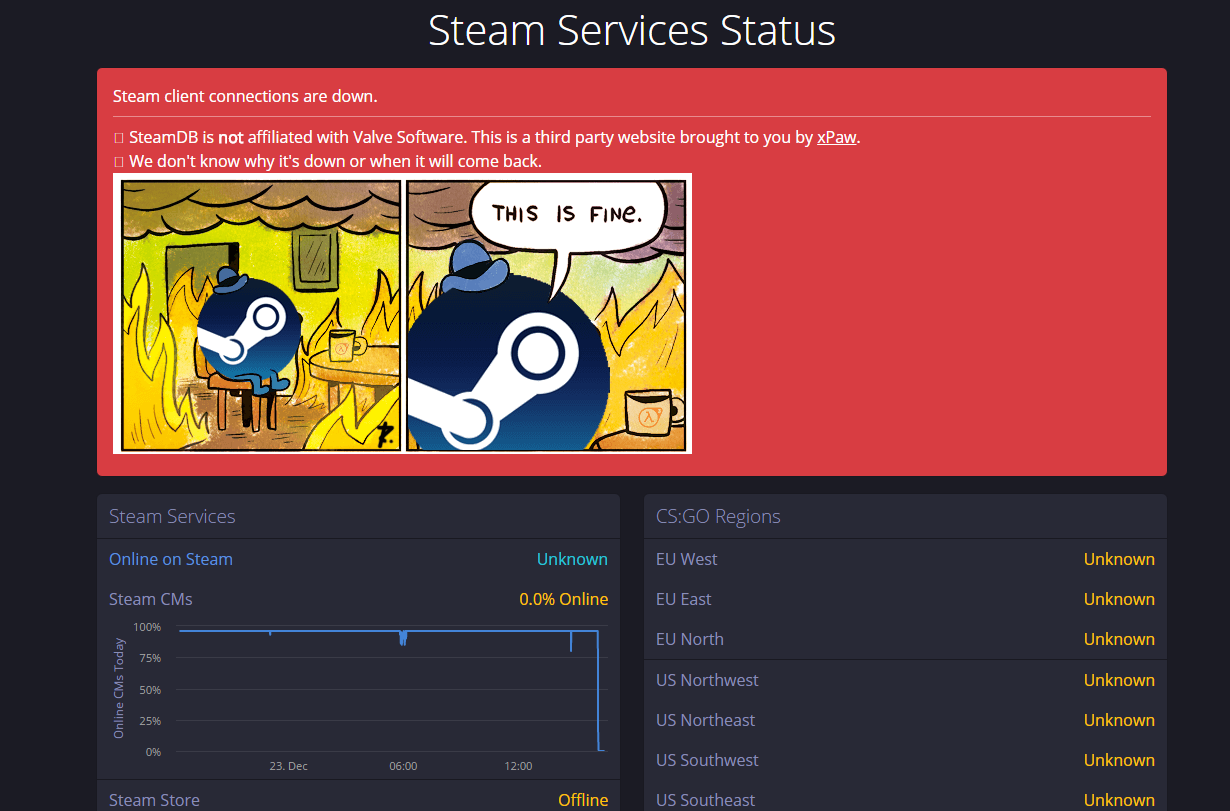Click the 23. Dec marker on the chart

[x=289, y=766]
